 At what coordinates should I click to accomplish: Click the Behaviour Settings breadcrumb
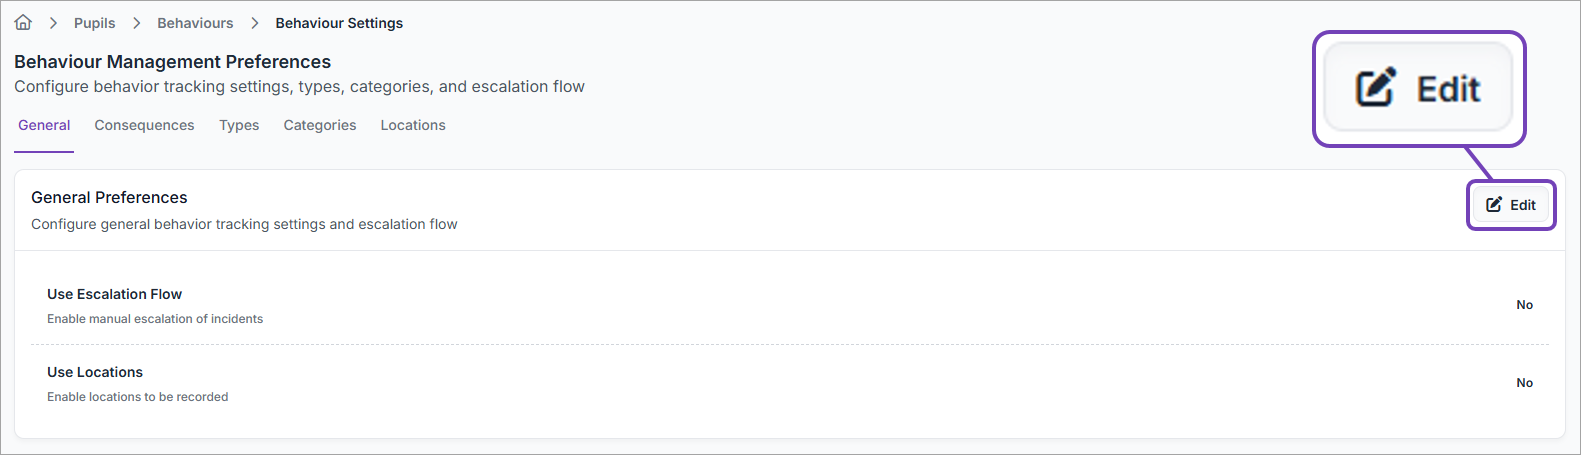point(339,23)
